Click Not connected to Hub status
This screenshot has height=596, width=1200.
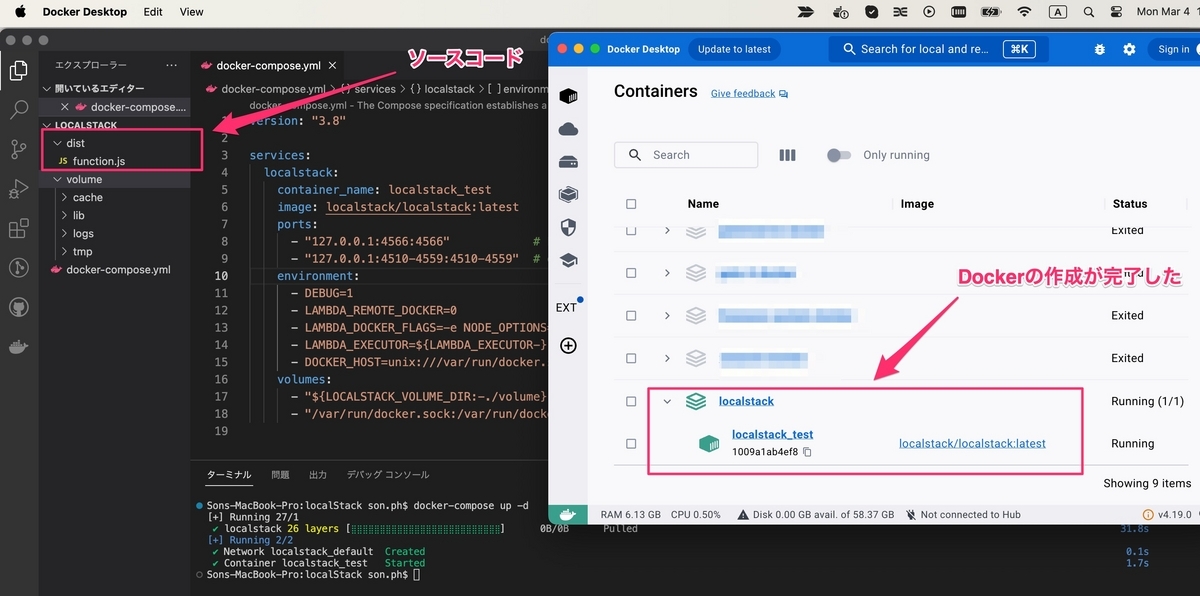(x=963, y=514)
